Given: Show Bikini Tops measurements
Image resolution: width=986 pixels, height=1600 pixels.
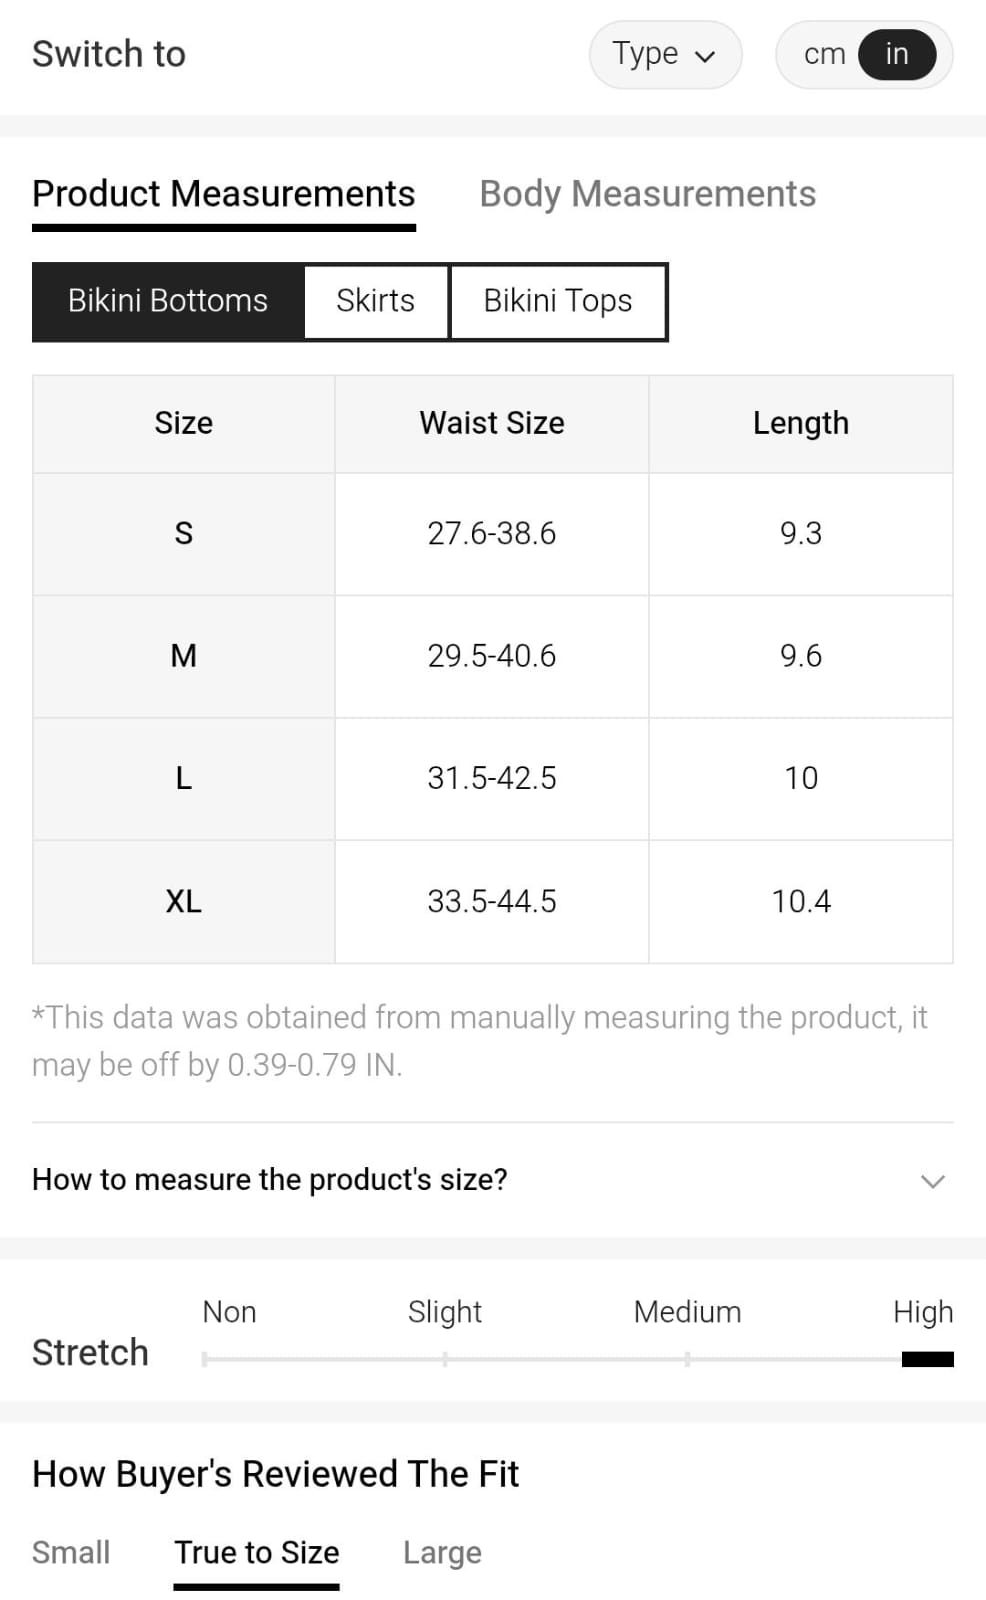Looking at the screenshot, I should (558, 301).
